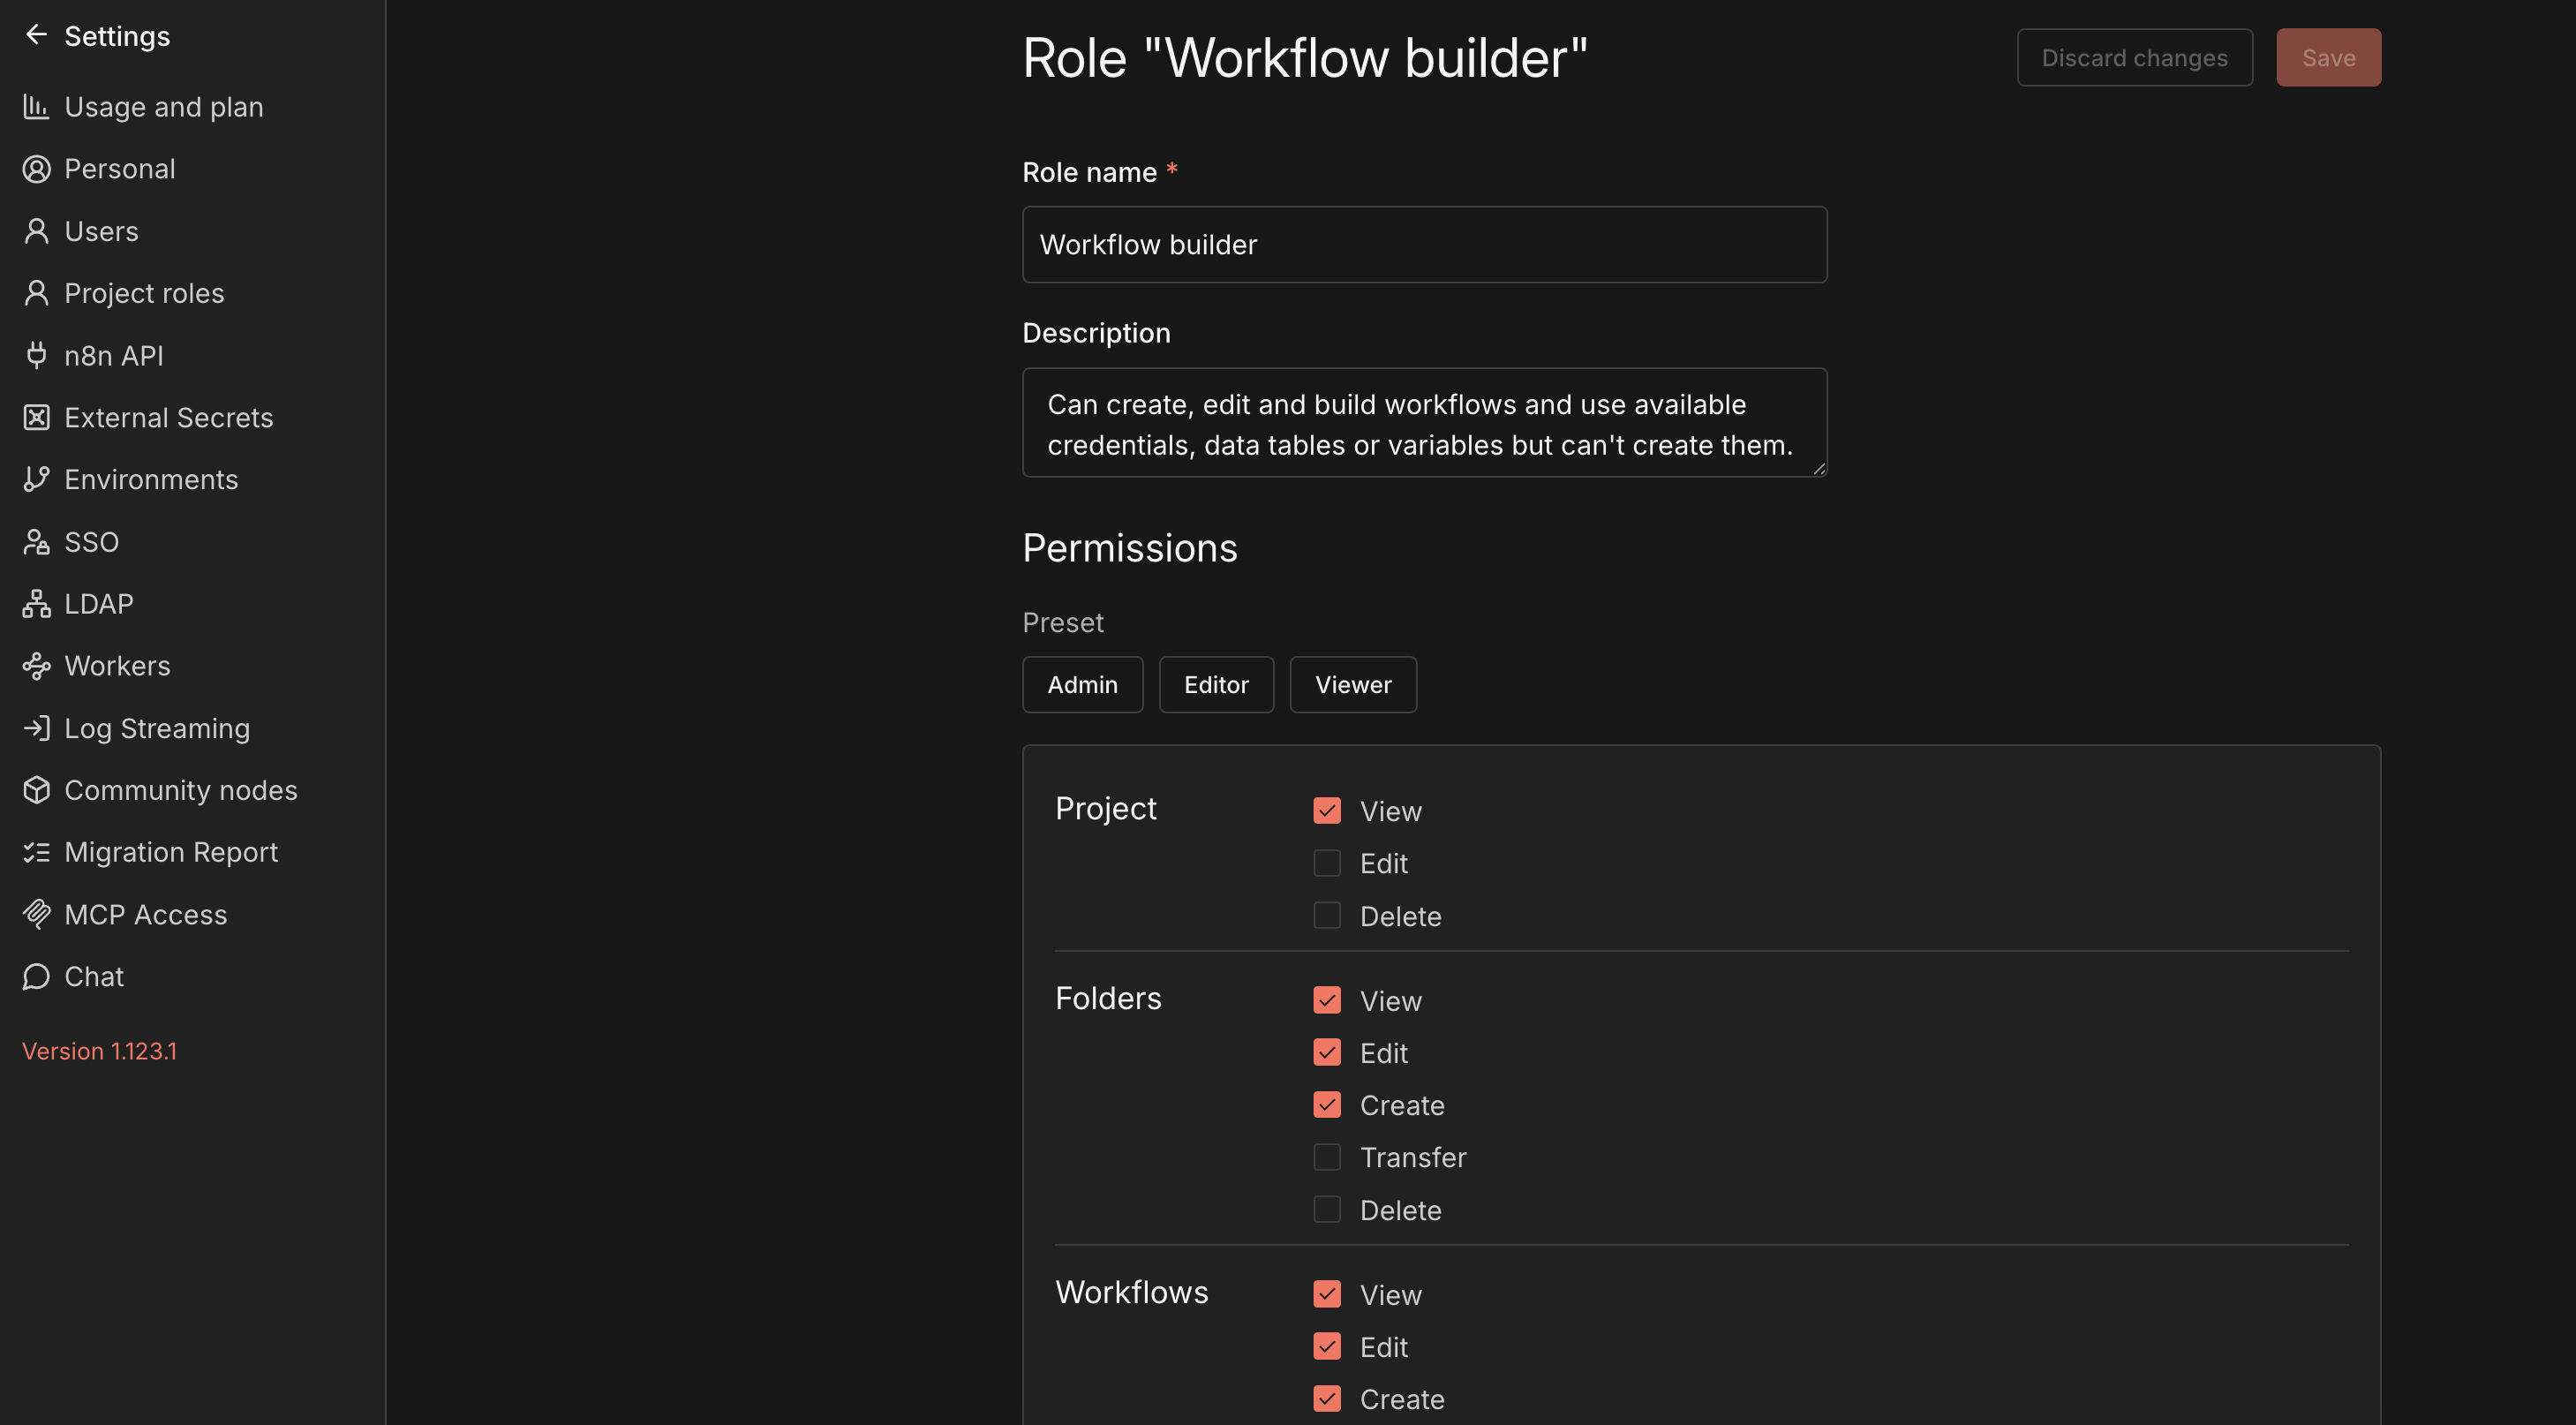Click the Community nodes cube icon

pos(36,789)
